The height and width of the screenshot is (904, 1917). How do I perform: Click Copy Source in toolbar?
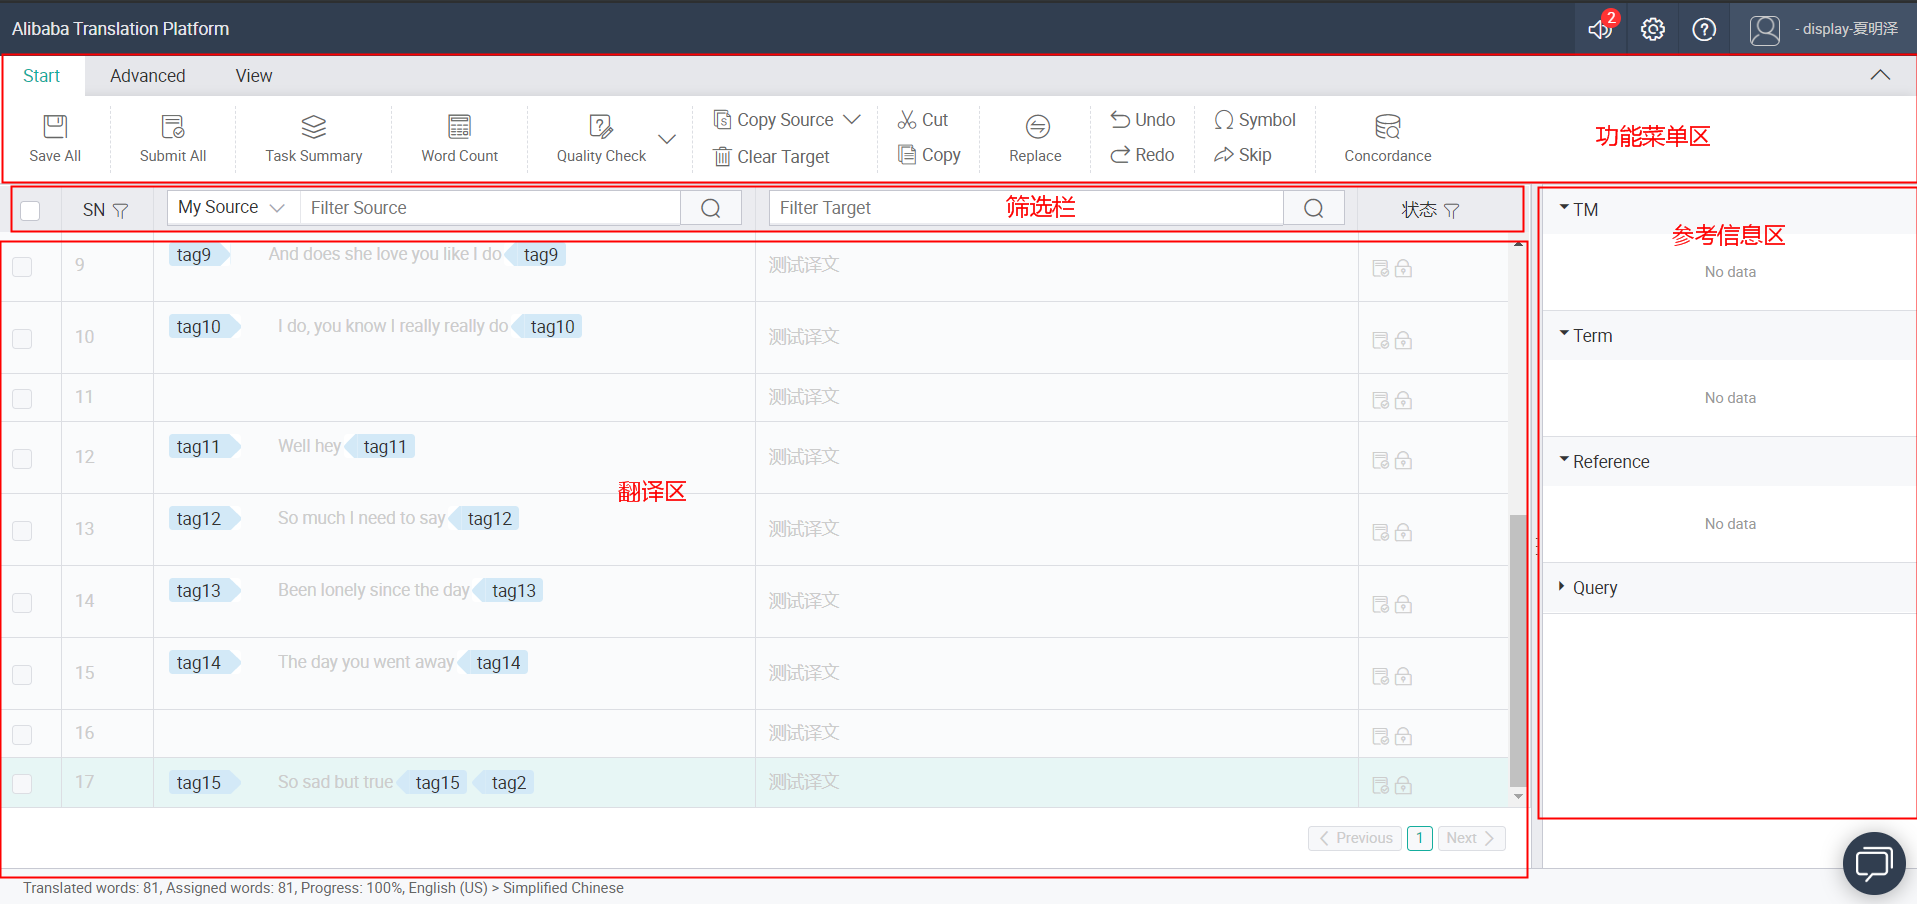774,120
